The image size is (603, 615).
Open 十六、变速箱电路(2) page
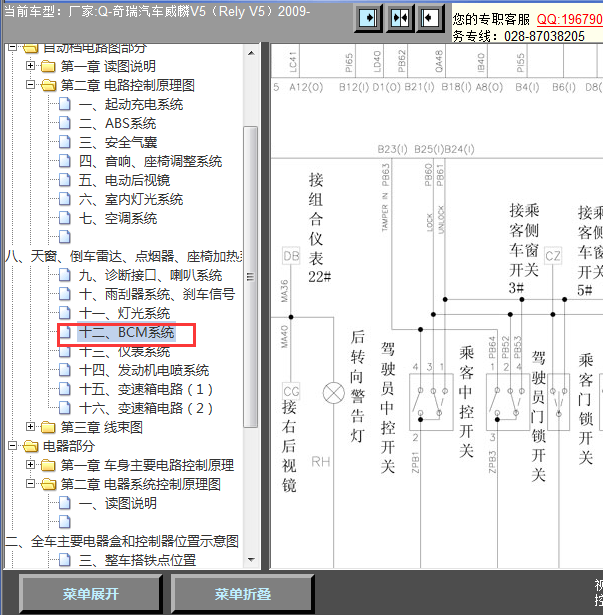(146, 408)
